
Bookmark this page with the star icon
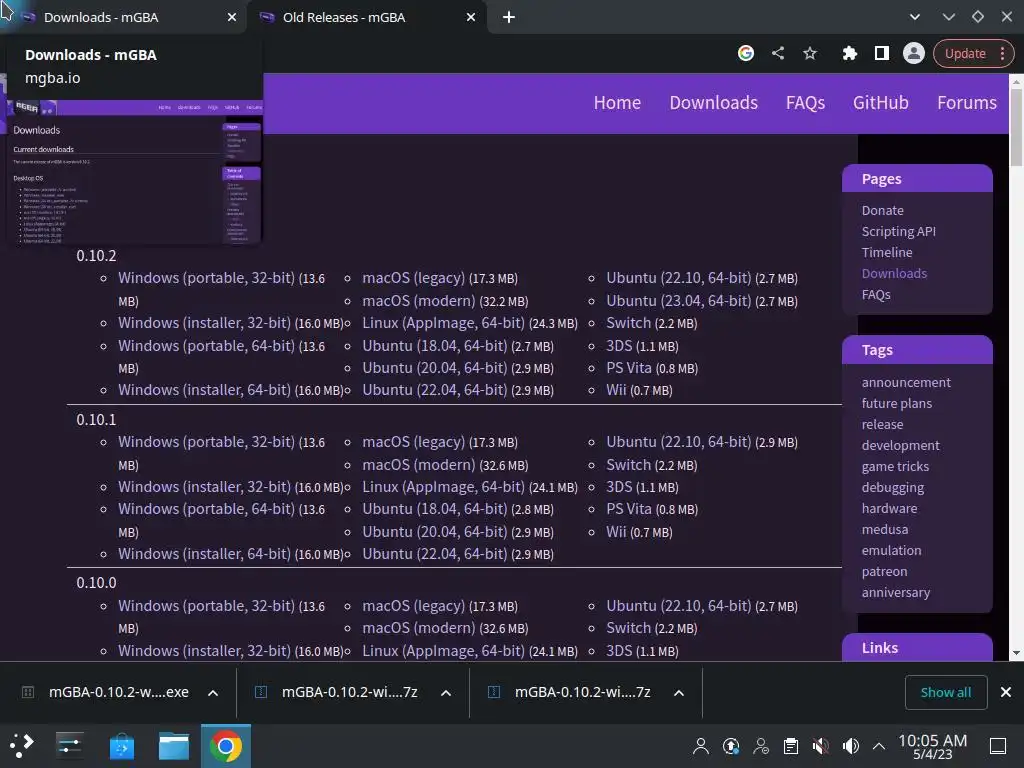tap(810, 53)
